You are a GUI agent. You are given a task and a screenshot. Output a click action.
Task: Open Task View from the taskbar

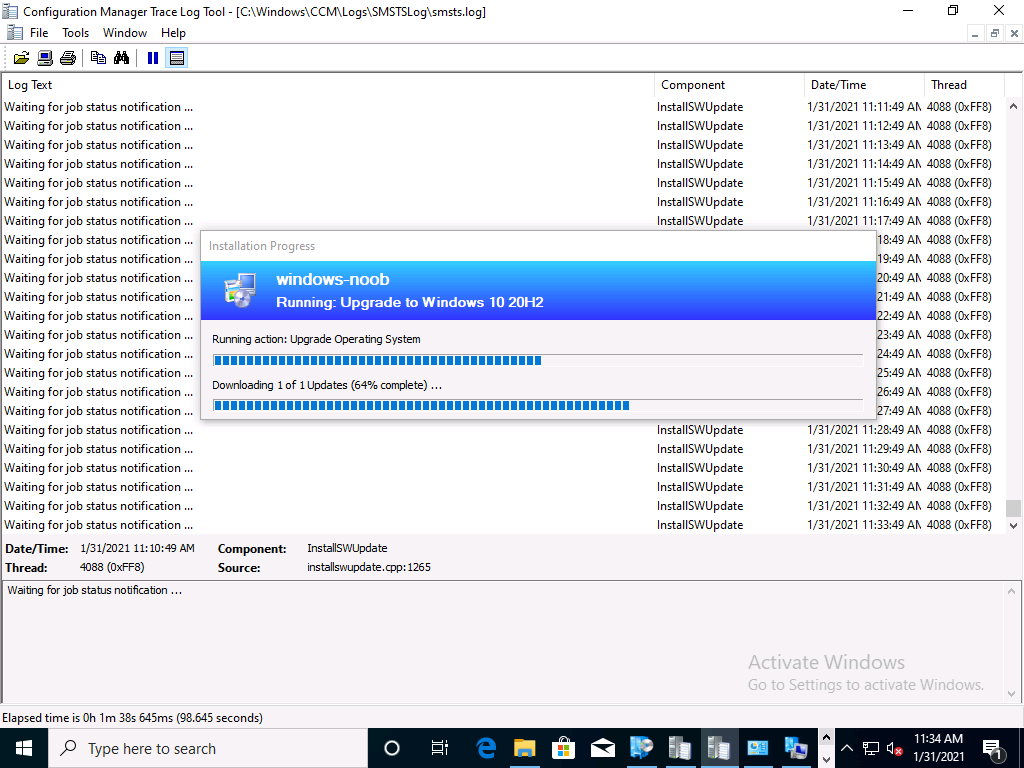tap(440, 748)
